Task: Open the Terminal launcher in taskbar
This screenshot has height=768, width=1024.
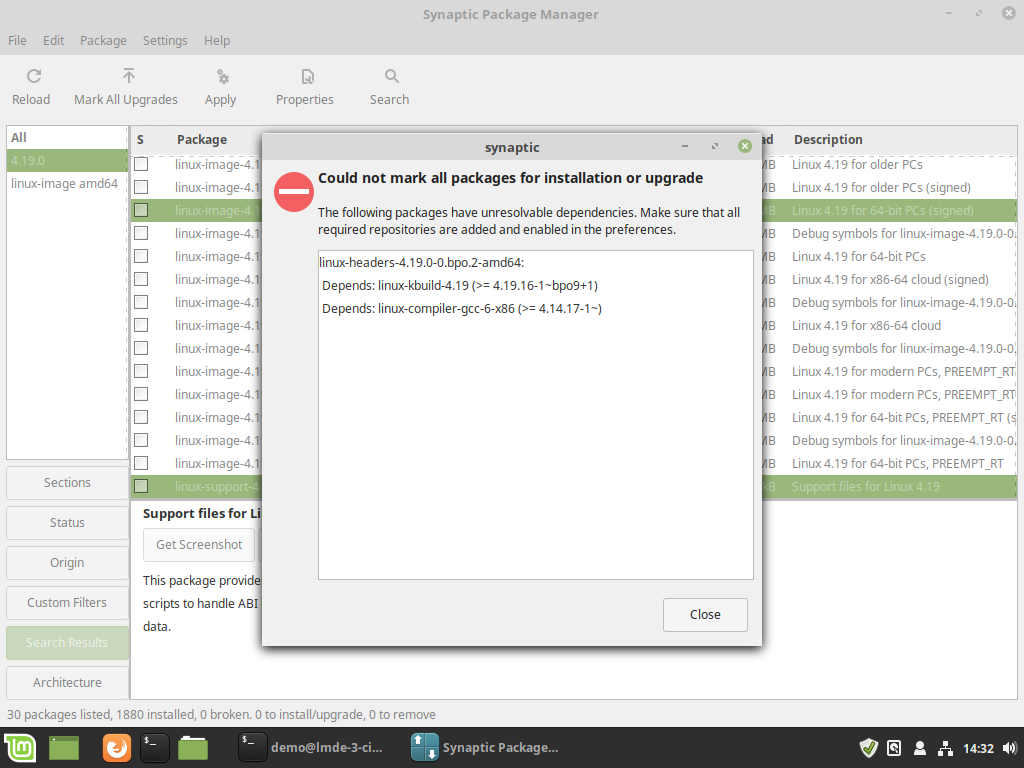Action: [x=155, y=748]
